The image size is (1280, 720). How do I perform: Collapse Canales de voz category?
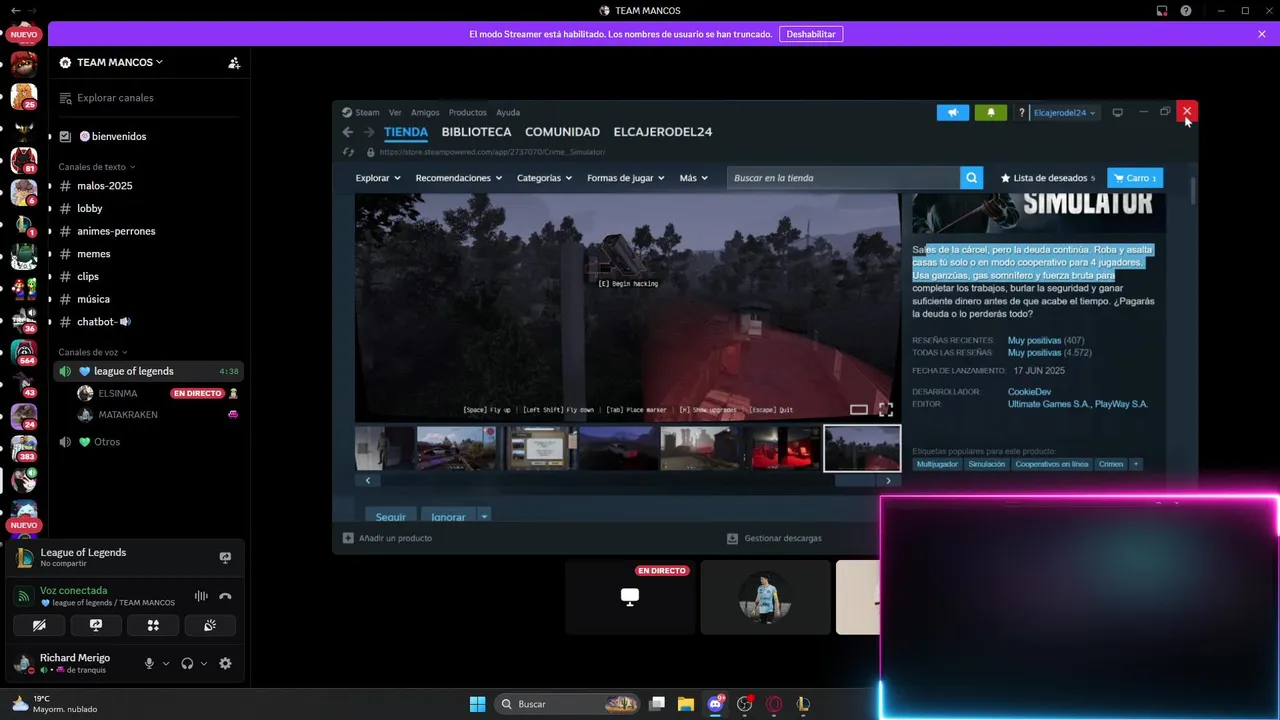coord(93,352)
